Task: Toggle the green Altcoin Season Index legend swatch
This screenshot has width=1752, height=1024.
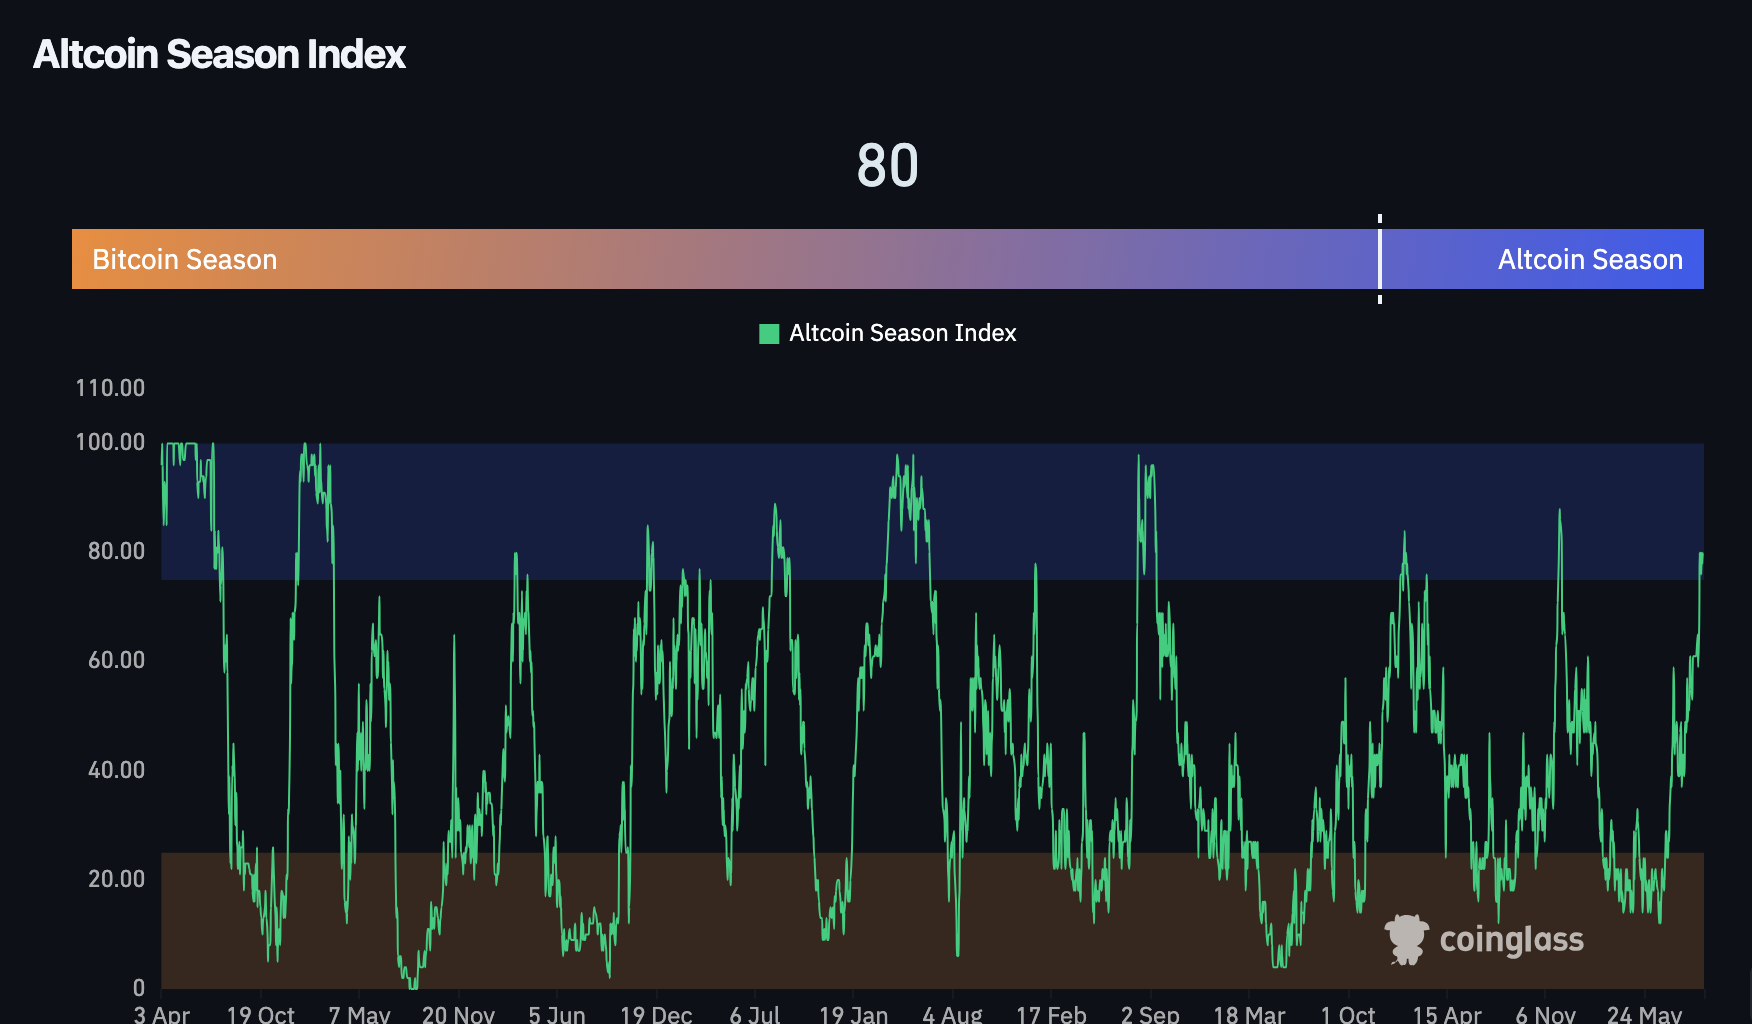Action: pos(769,333)
